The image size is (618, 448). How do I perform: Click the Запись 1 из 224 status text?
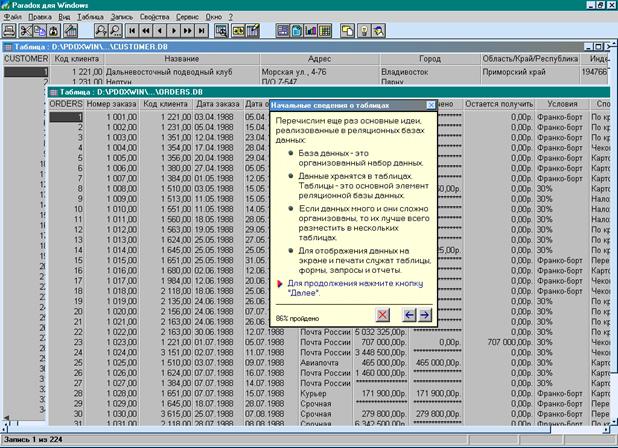[x=33, y=439]
